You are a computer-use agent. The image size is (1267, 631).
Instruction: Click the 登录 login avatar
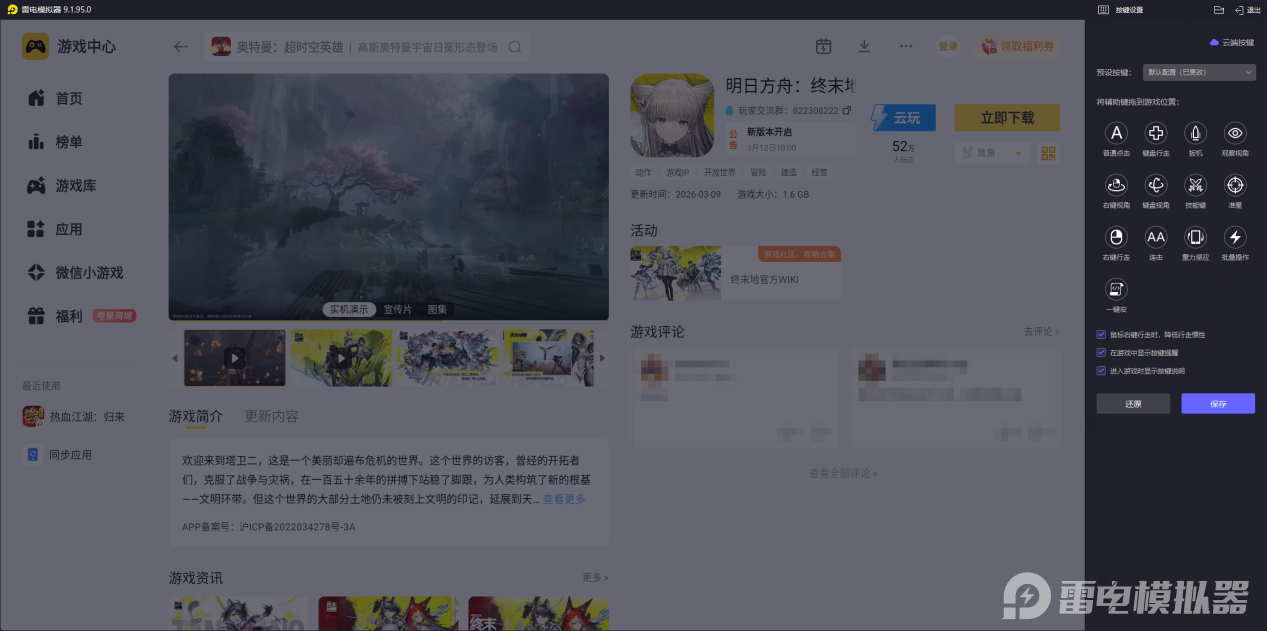948,46
